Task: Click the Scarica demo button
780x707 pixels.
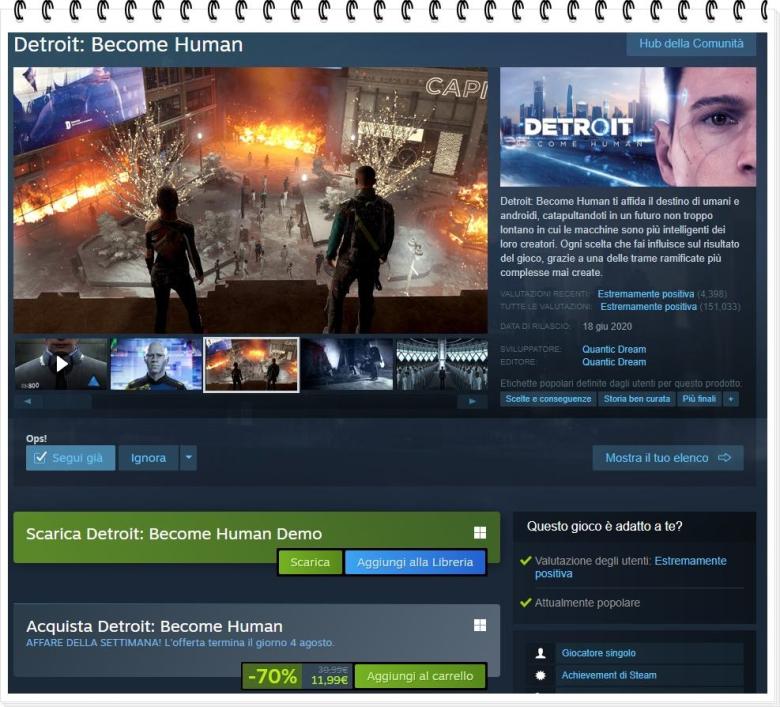Action: point(310,562)
